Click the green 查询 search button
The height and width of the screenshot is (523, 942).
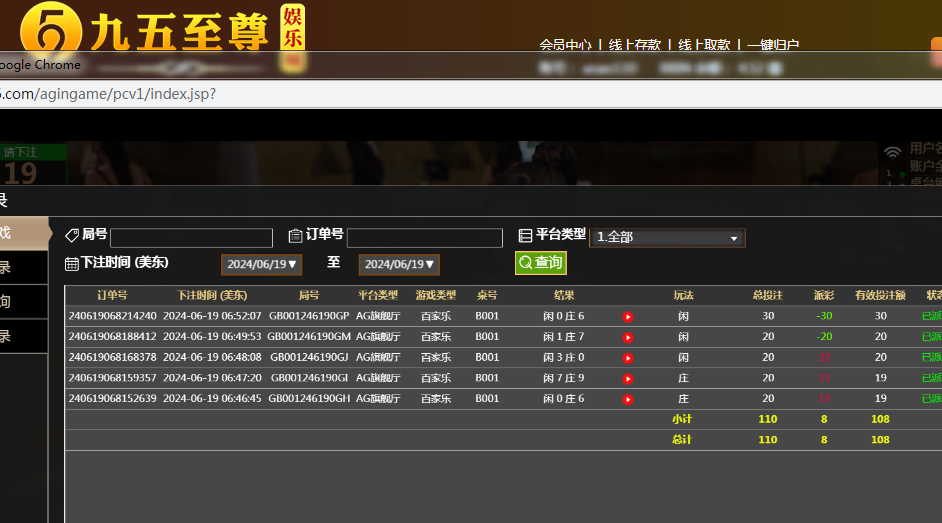(540, 263)
